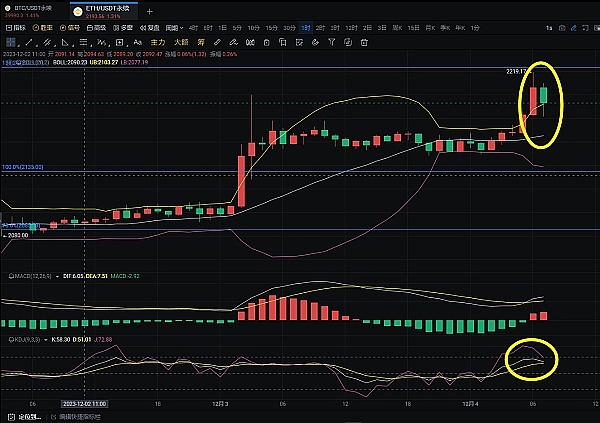Expand the KDJ indicator settings label

pos(18,339)
